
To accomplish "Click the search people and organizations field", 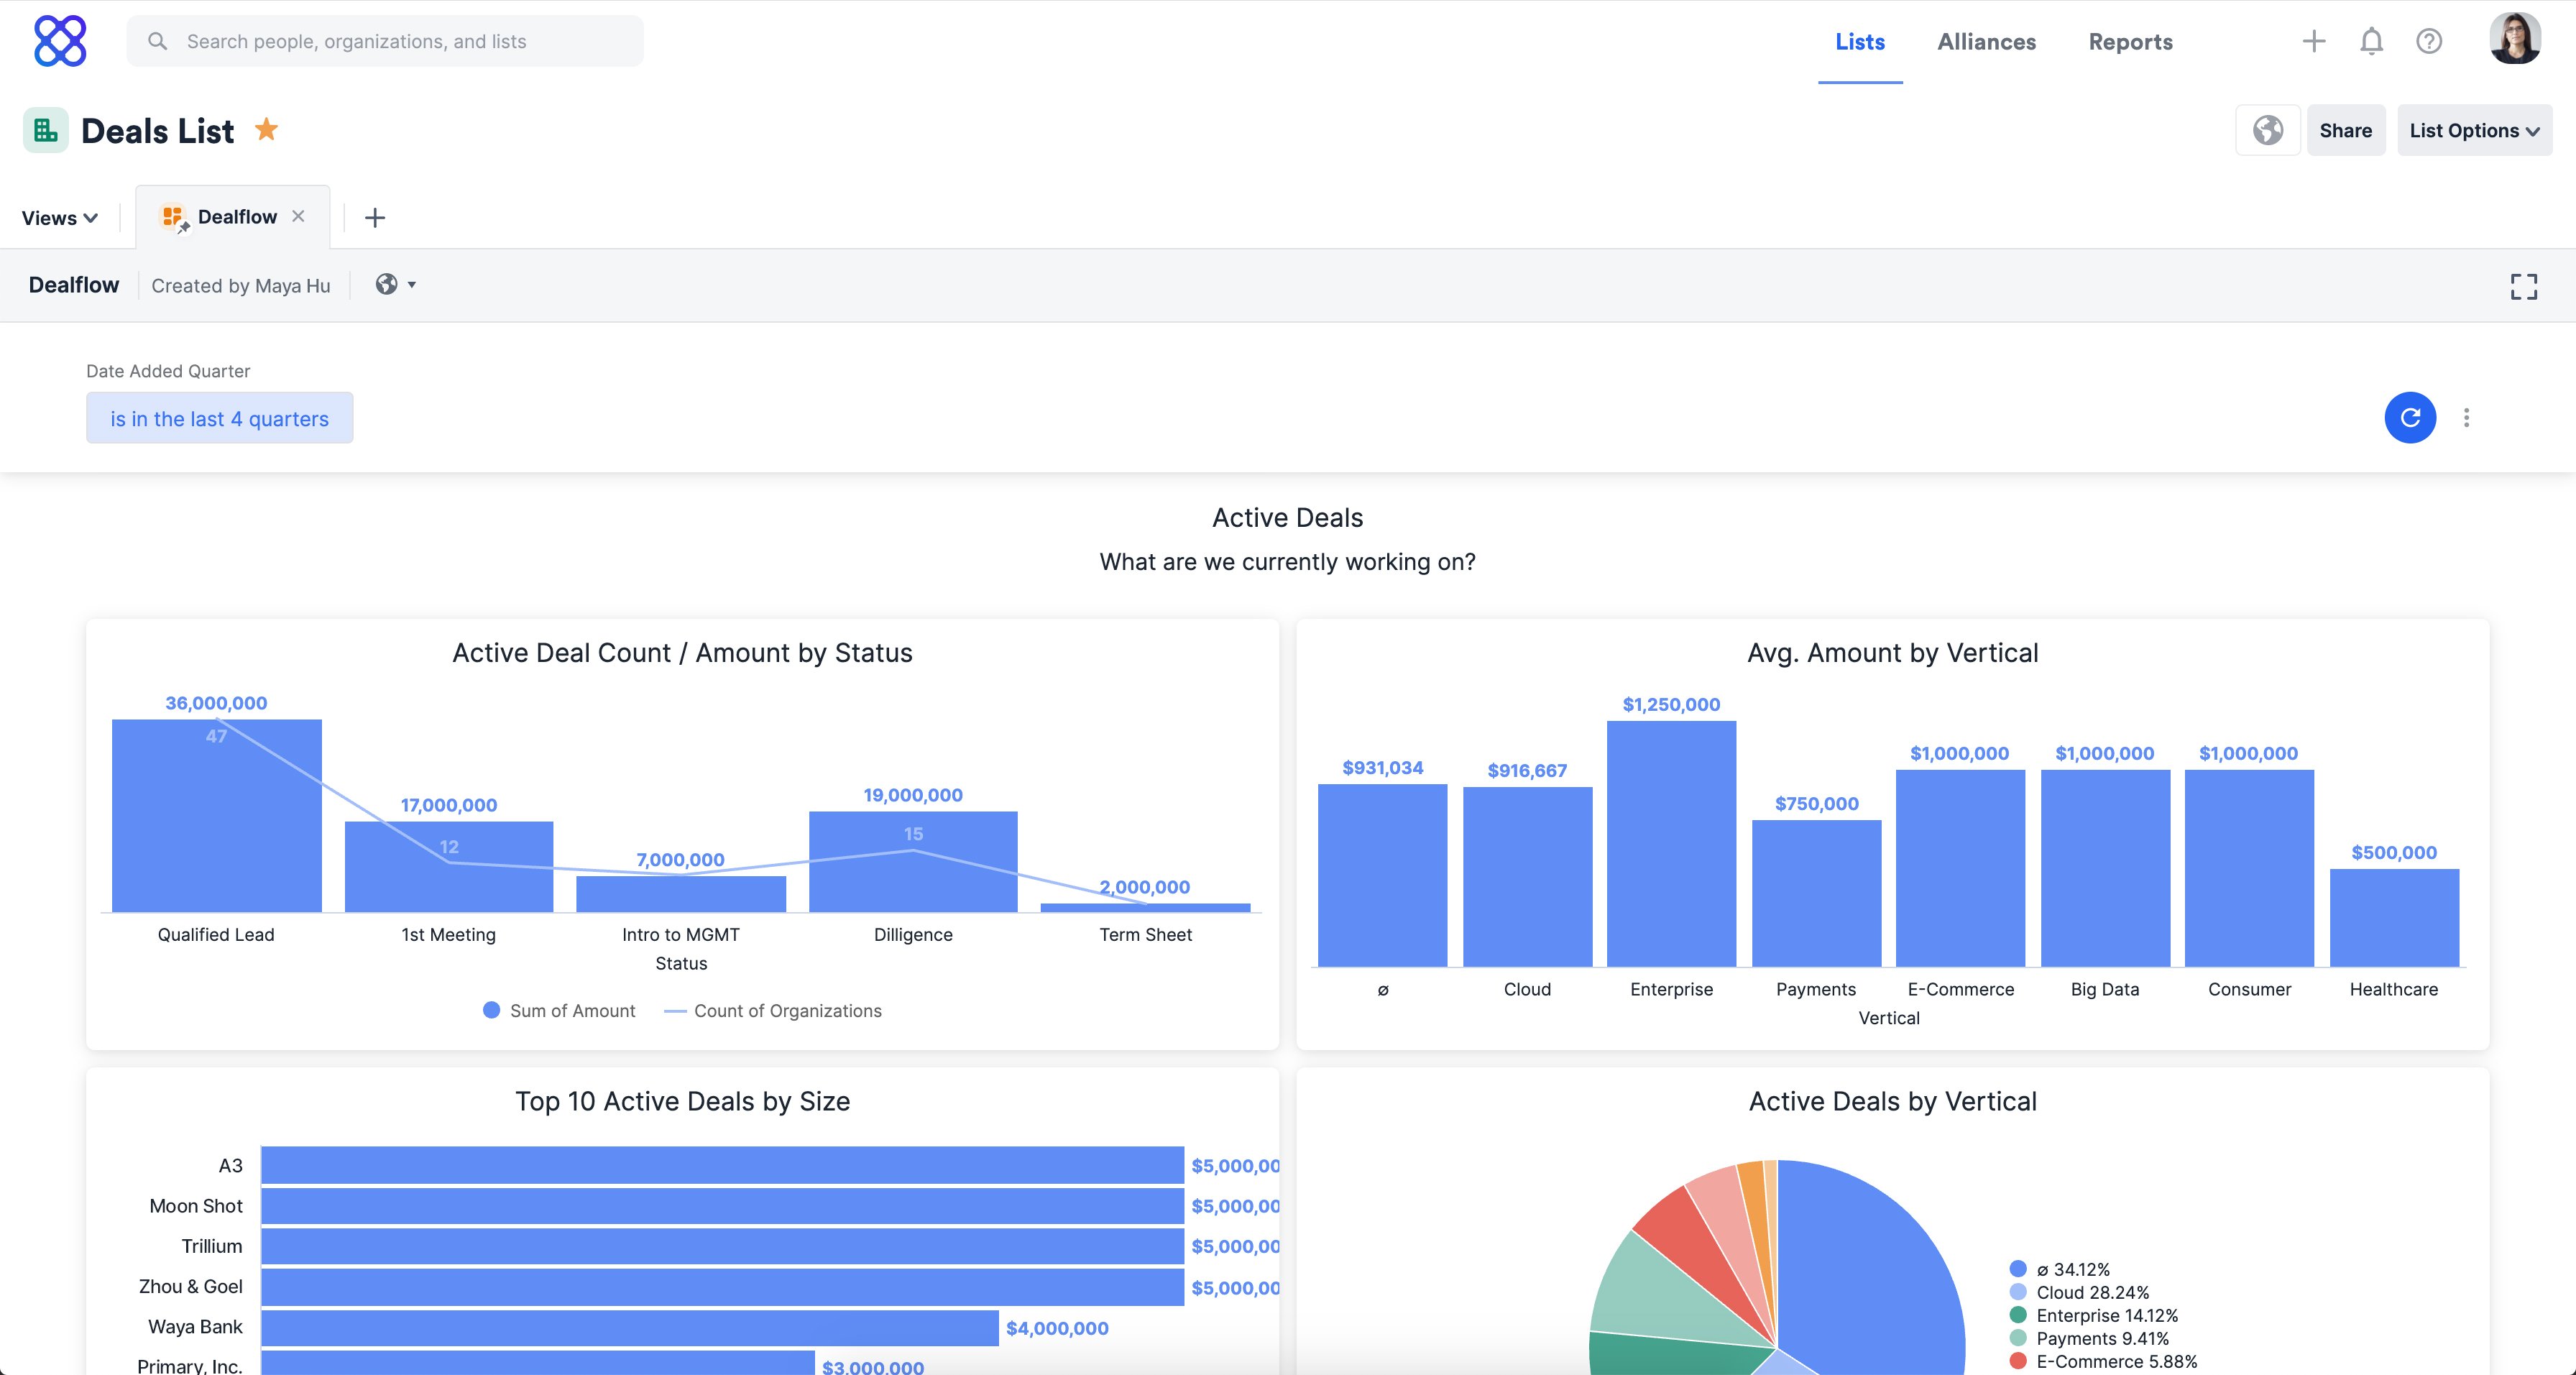I will [x=387, y=41].
